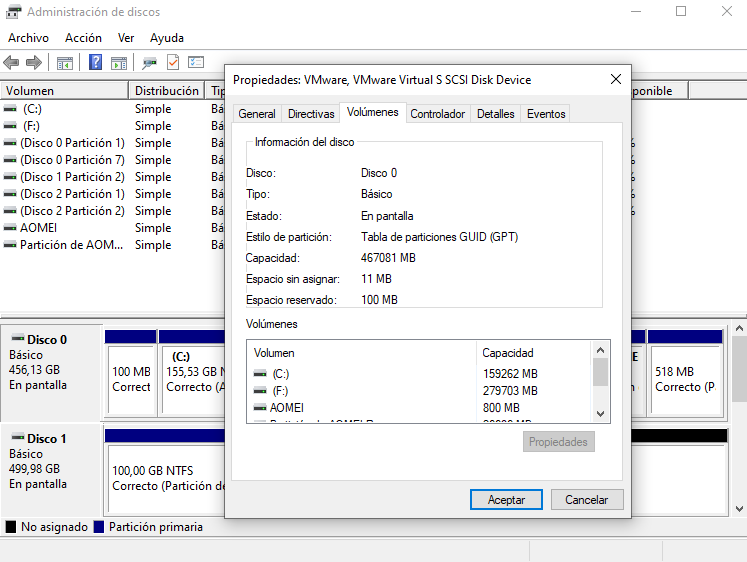Click the show/hide console tree icon
The image size is (747, 562).
tap(65, 62)
